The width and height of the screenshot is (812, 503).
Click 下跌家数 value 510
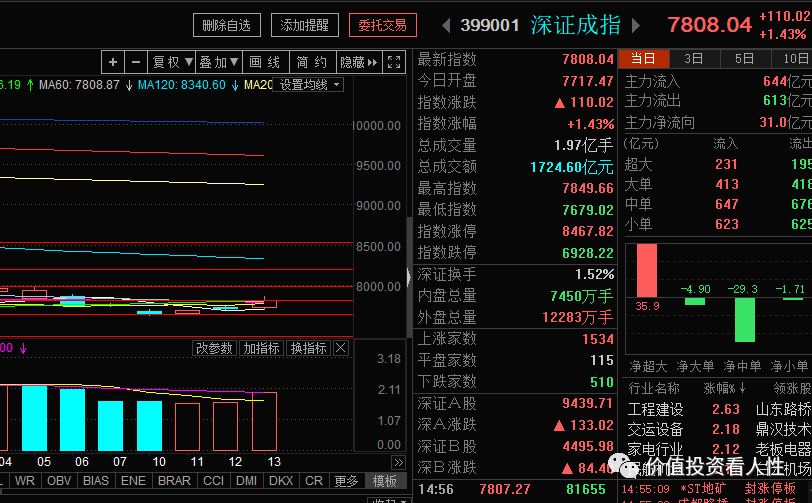pyautogui.click(x=602, y=382)
